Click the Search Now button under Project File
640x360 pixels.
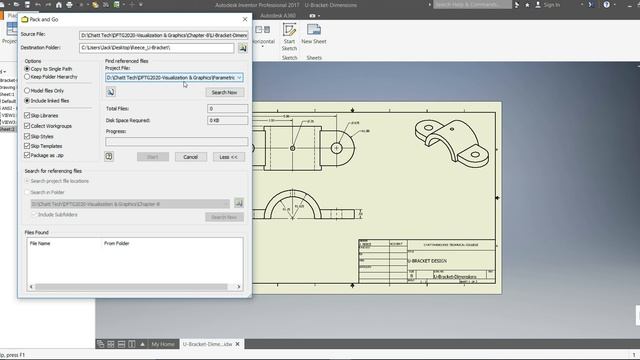point(224,93)
